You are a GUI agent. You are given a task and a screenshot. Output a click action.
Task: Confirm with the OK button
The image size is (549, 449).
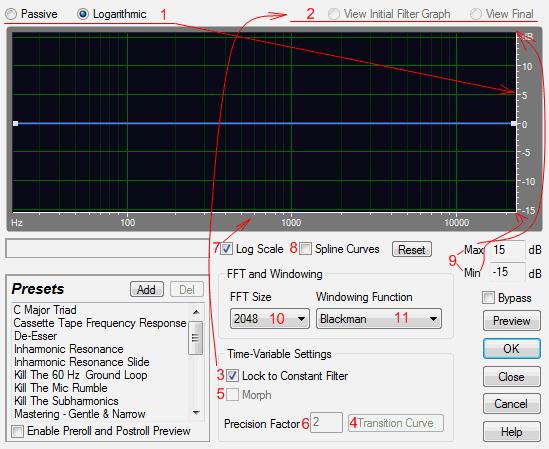(x=512, y=348)
